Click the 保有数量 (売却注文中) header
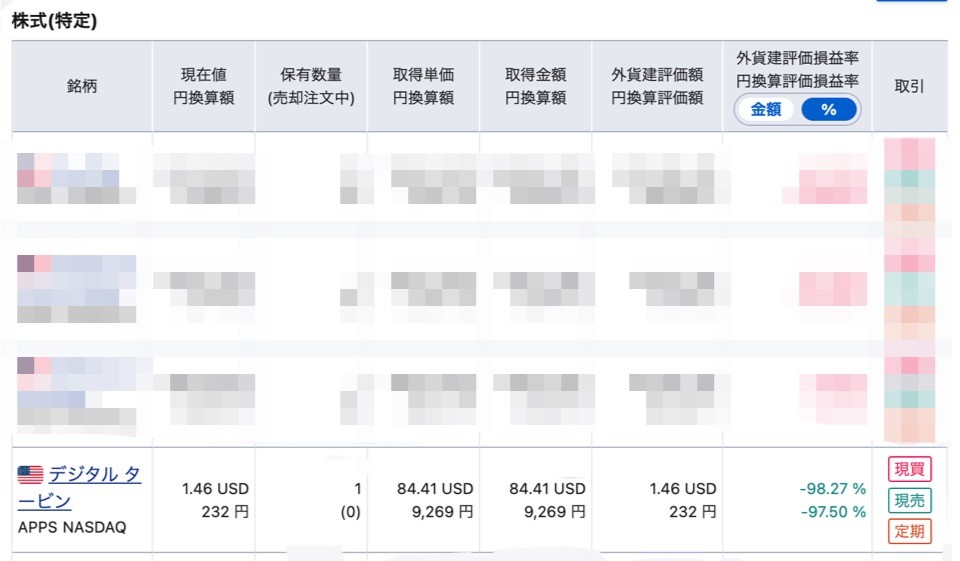The width and height of the screenshot is (960, 561). (311, 86)
